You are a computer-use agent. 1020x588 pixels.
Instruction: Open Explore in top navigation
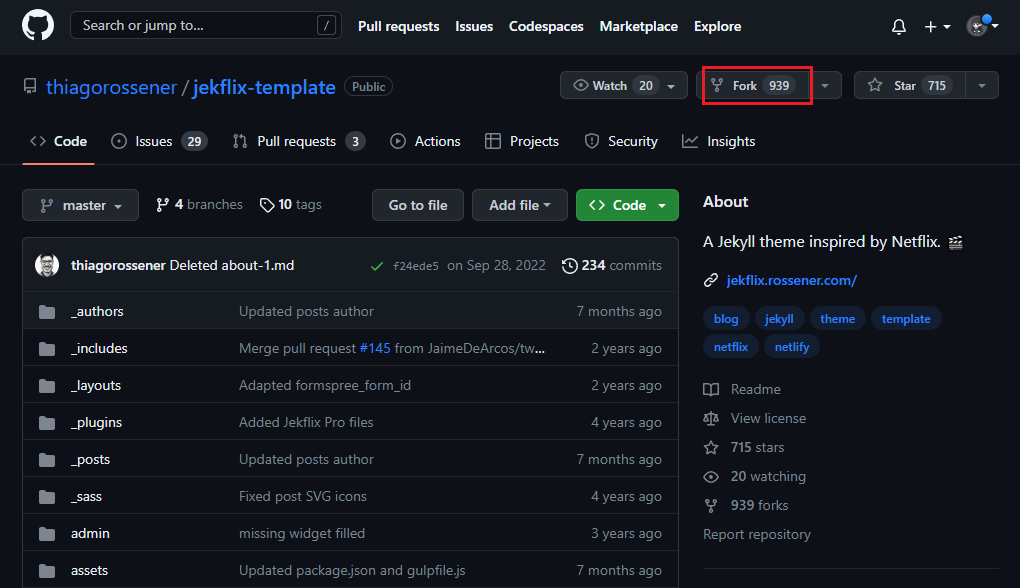[718, 27]
